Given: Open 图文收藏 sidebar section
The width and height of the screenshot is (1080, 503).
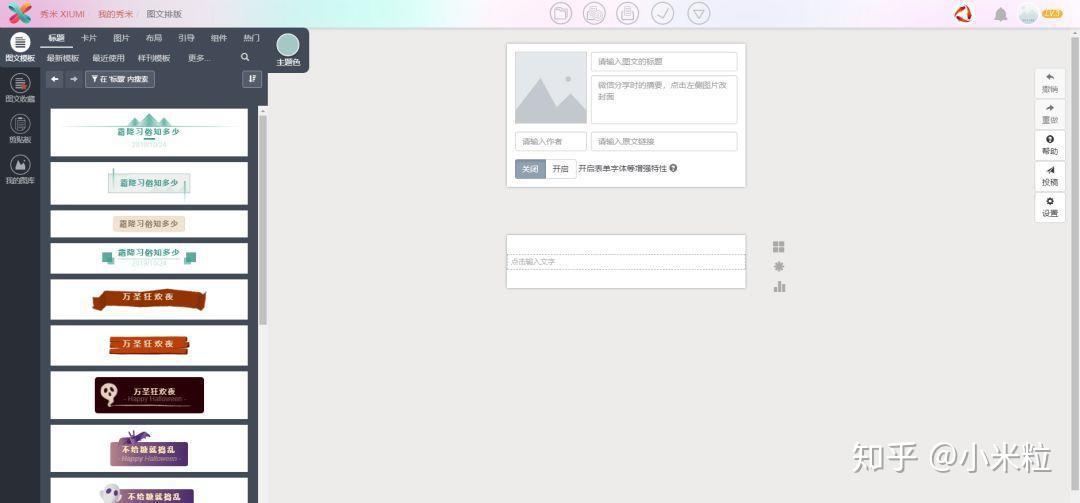Looking at the screenshot, I should [x=20, y=88].
